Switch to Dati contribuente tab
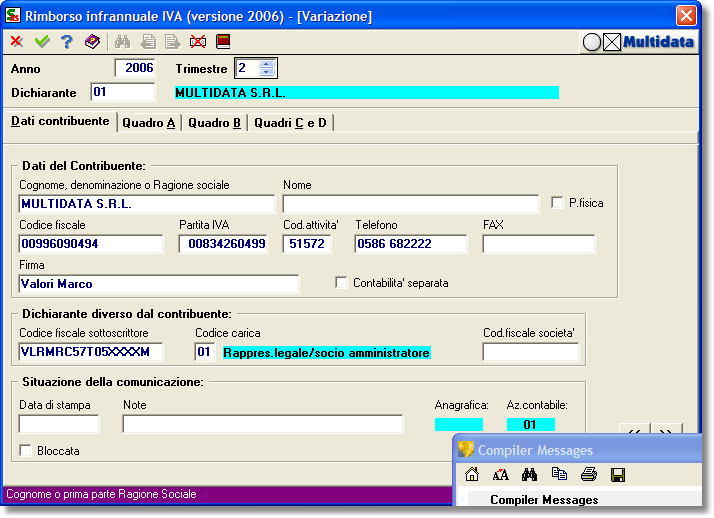This screenshot has width=714, height=518. pos(60,121)
